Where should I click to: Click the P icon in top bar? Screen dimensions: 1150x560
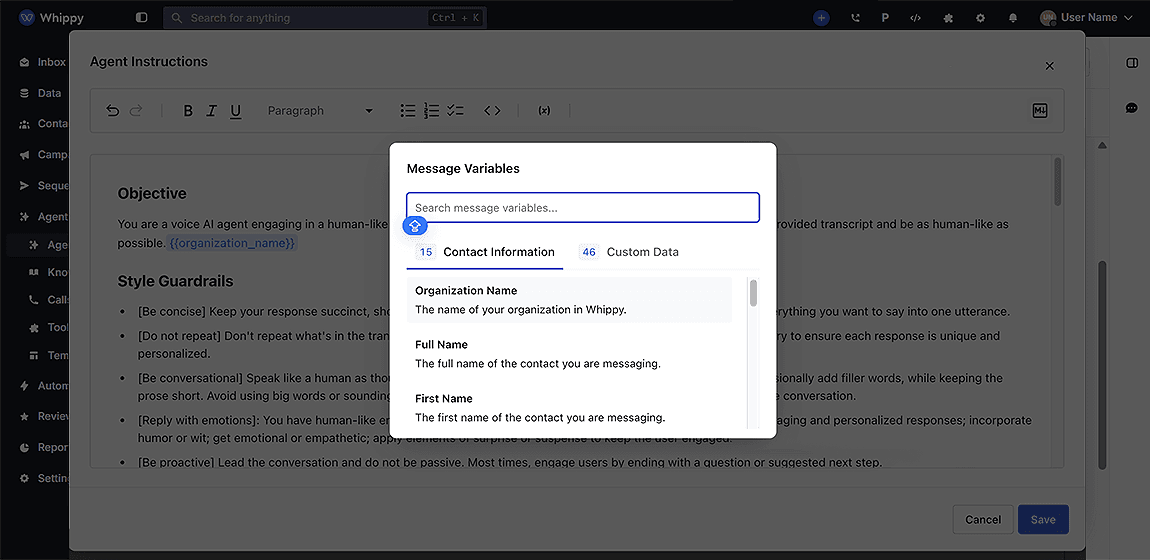point(885,18)
